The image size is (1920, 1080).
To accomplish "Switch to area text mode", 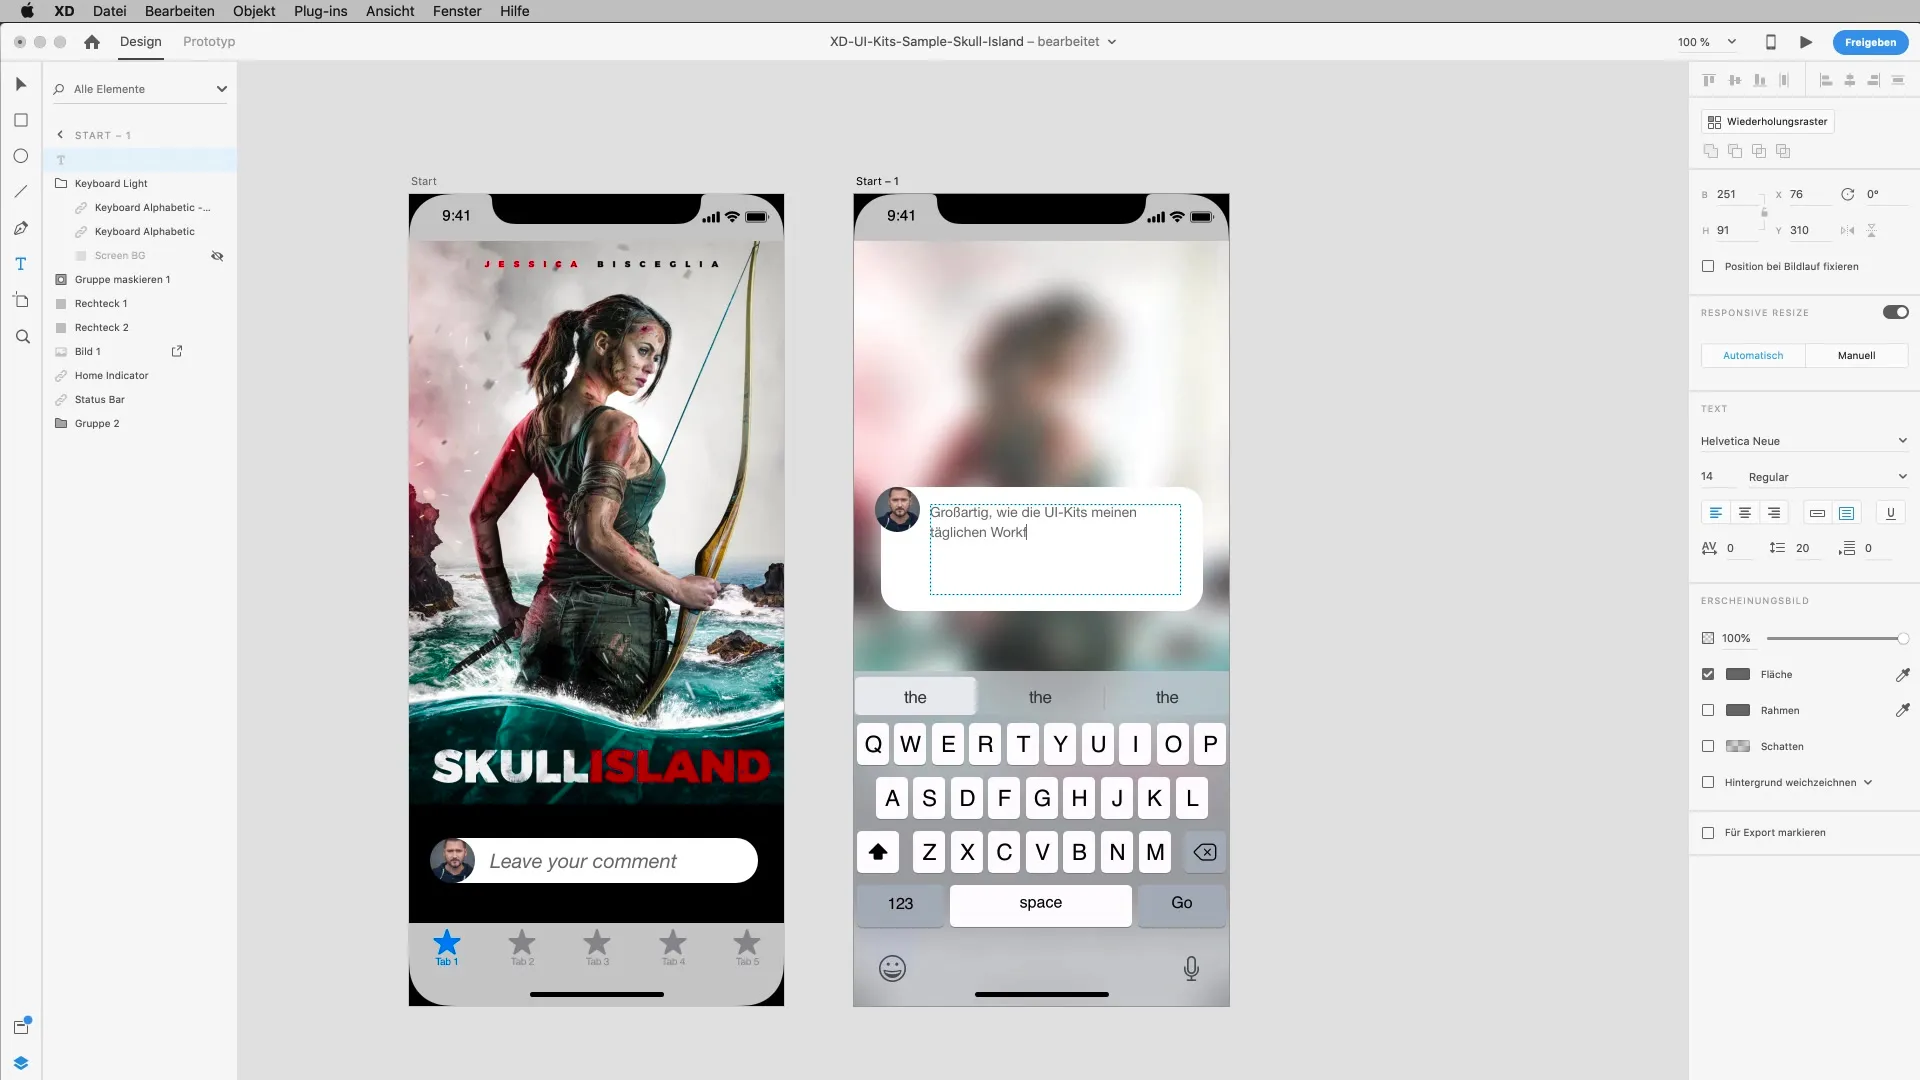I will click(1847, 513).
